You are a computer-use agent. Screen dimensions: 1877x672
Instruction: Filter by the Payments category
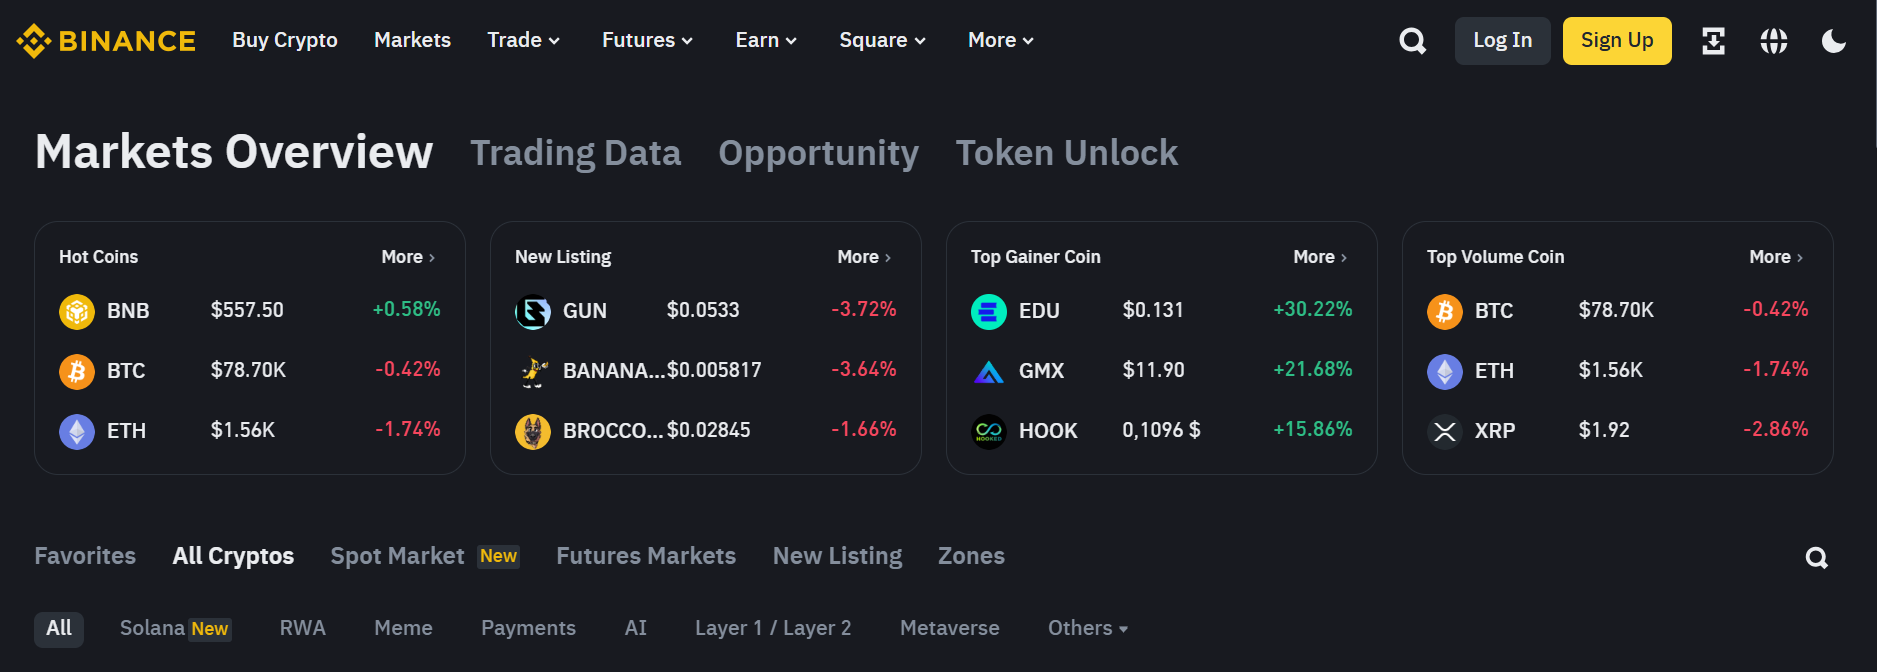pyautogui.click(x=528, y=628)
